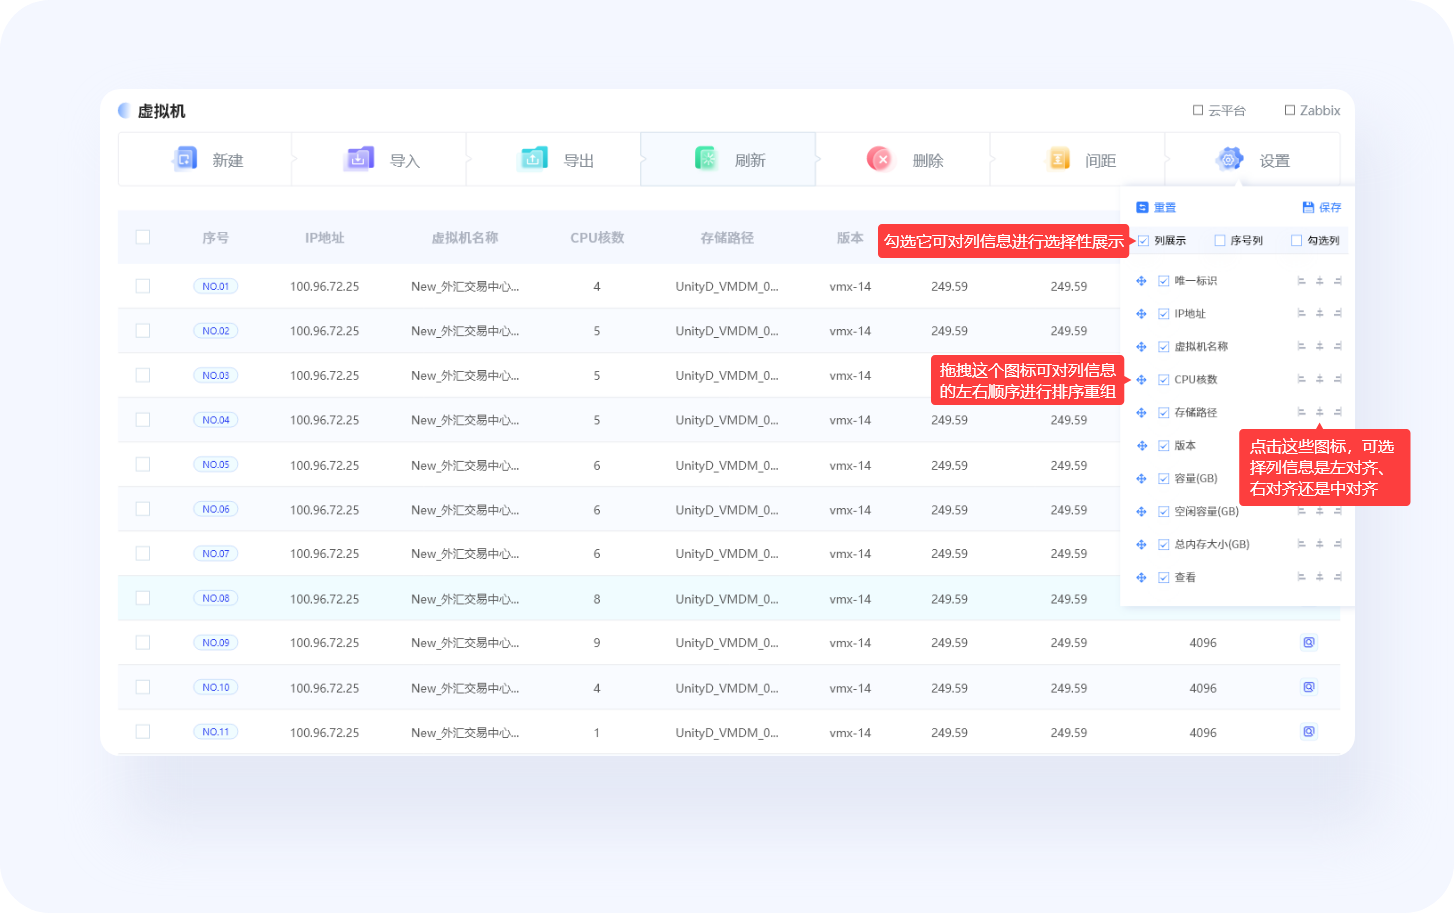Viewport: 1454px width, 913px height.
Task: Click the 虚拟机名称 column header
Action: (465, 238)
